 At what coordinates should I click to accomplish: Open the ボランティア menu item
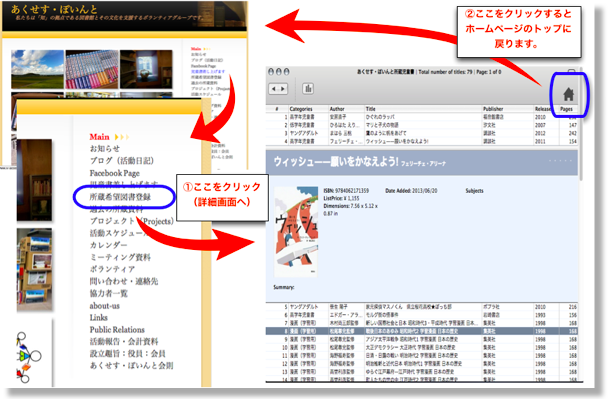coord(112,269)
